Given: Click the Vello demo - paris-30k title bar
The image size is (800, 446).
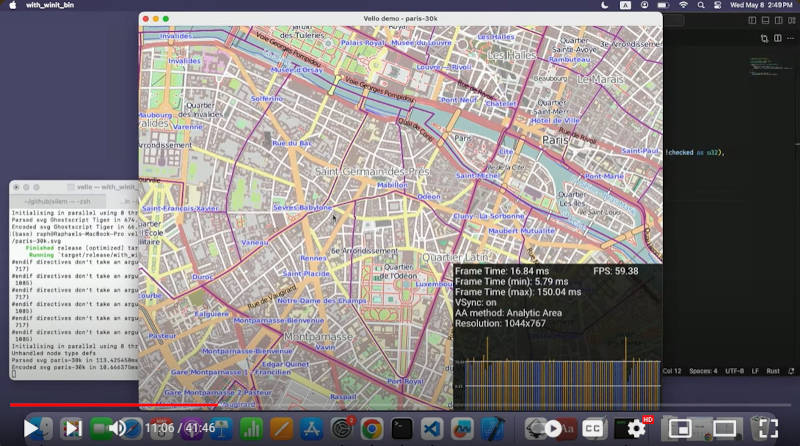Looking at the screenshot, I should [x=401, y=18].
